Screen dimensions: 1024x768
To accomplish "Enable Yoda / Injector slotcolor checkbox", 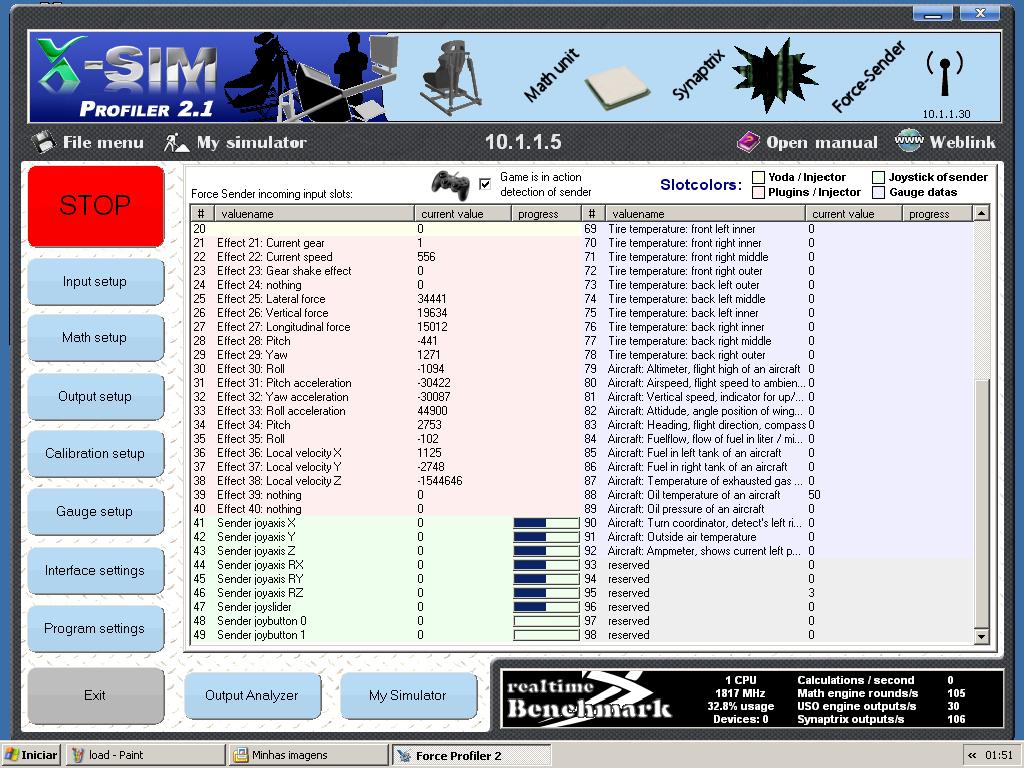I will (758, 177).
